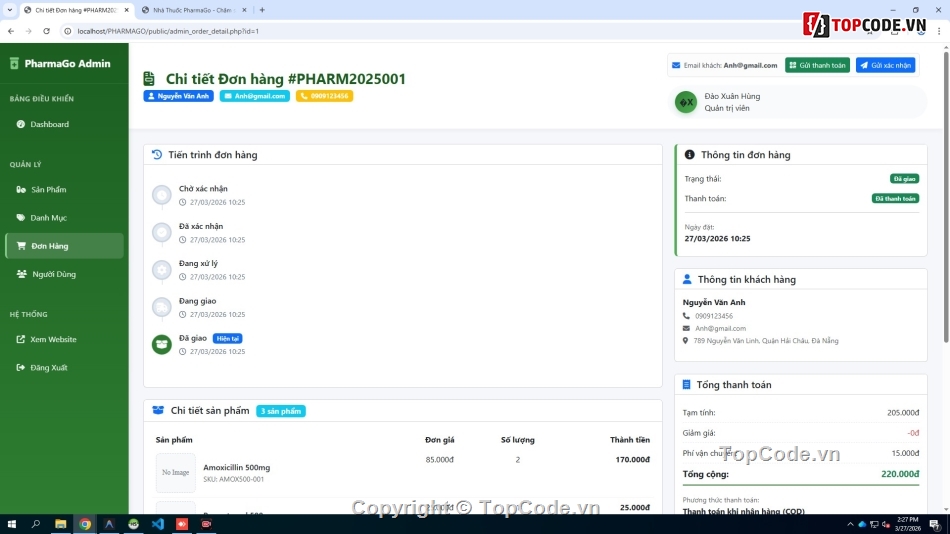The width and height of the screenshot is (950, 534).
Task: Click the boxes icon by Chi tiết sản phẩm
Action: pyautogui.click(x=158, y=410)
